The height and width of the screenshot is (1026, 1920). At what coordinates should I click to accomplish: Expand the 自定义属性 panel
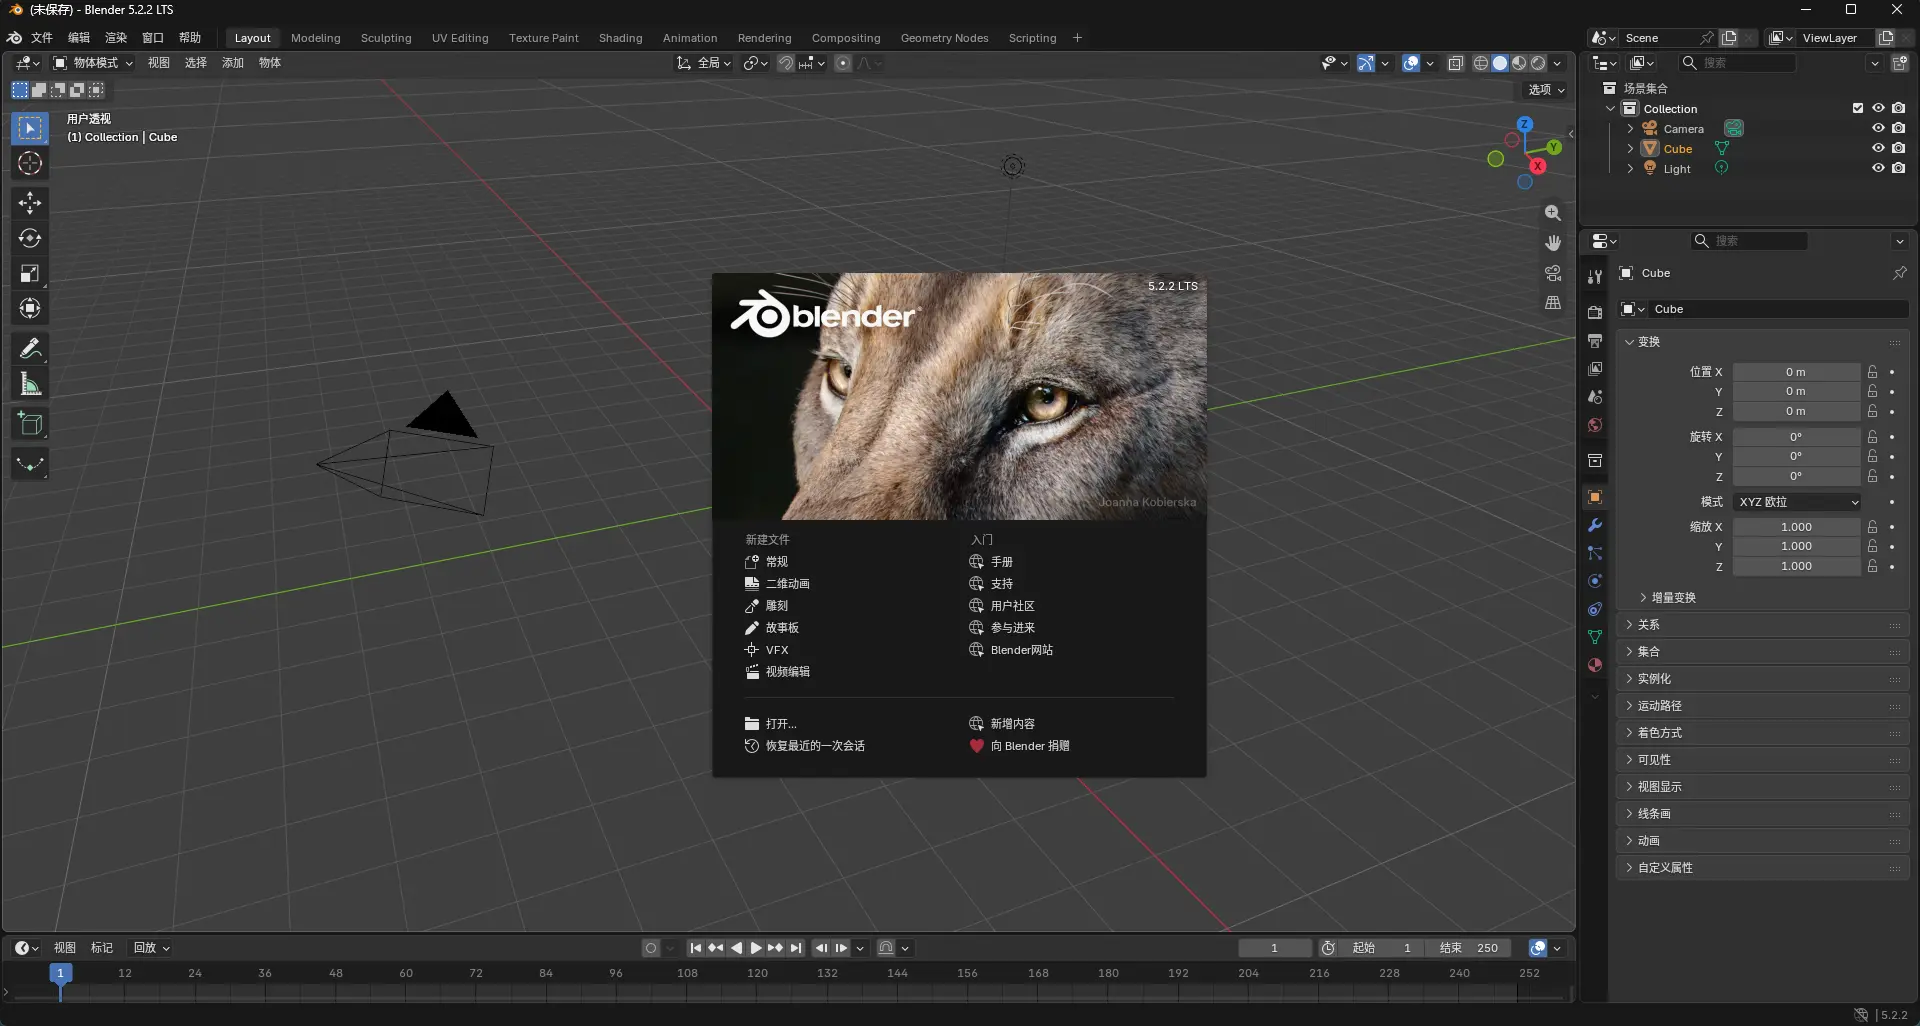tap(1762, 867)
